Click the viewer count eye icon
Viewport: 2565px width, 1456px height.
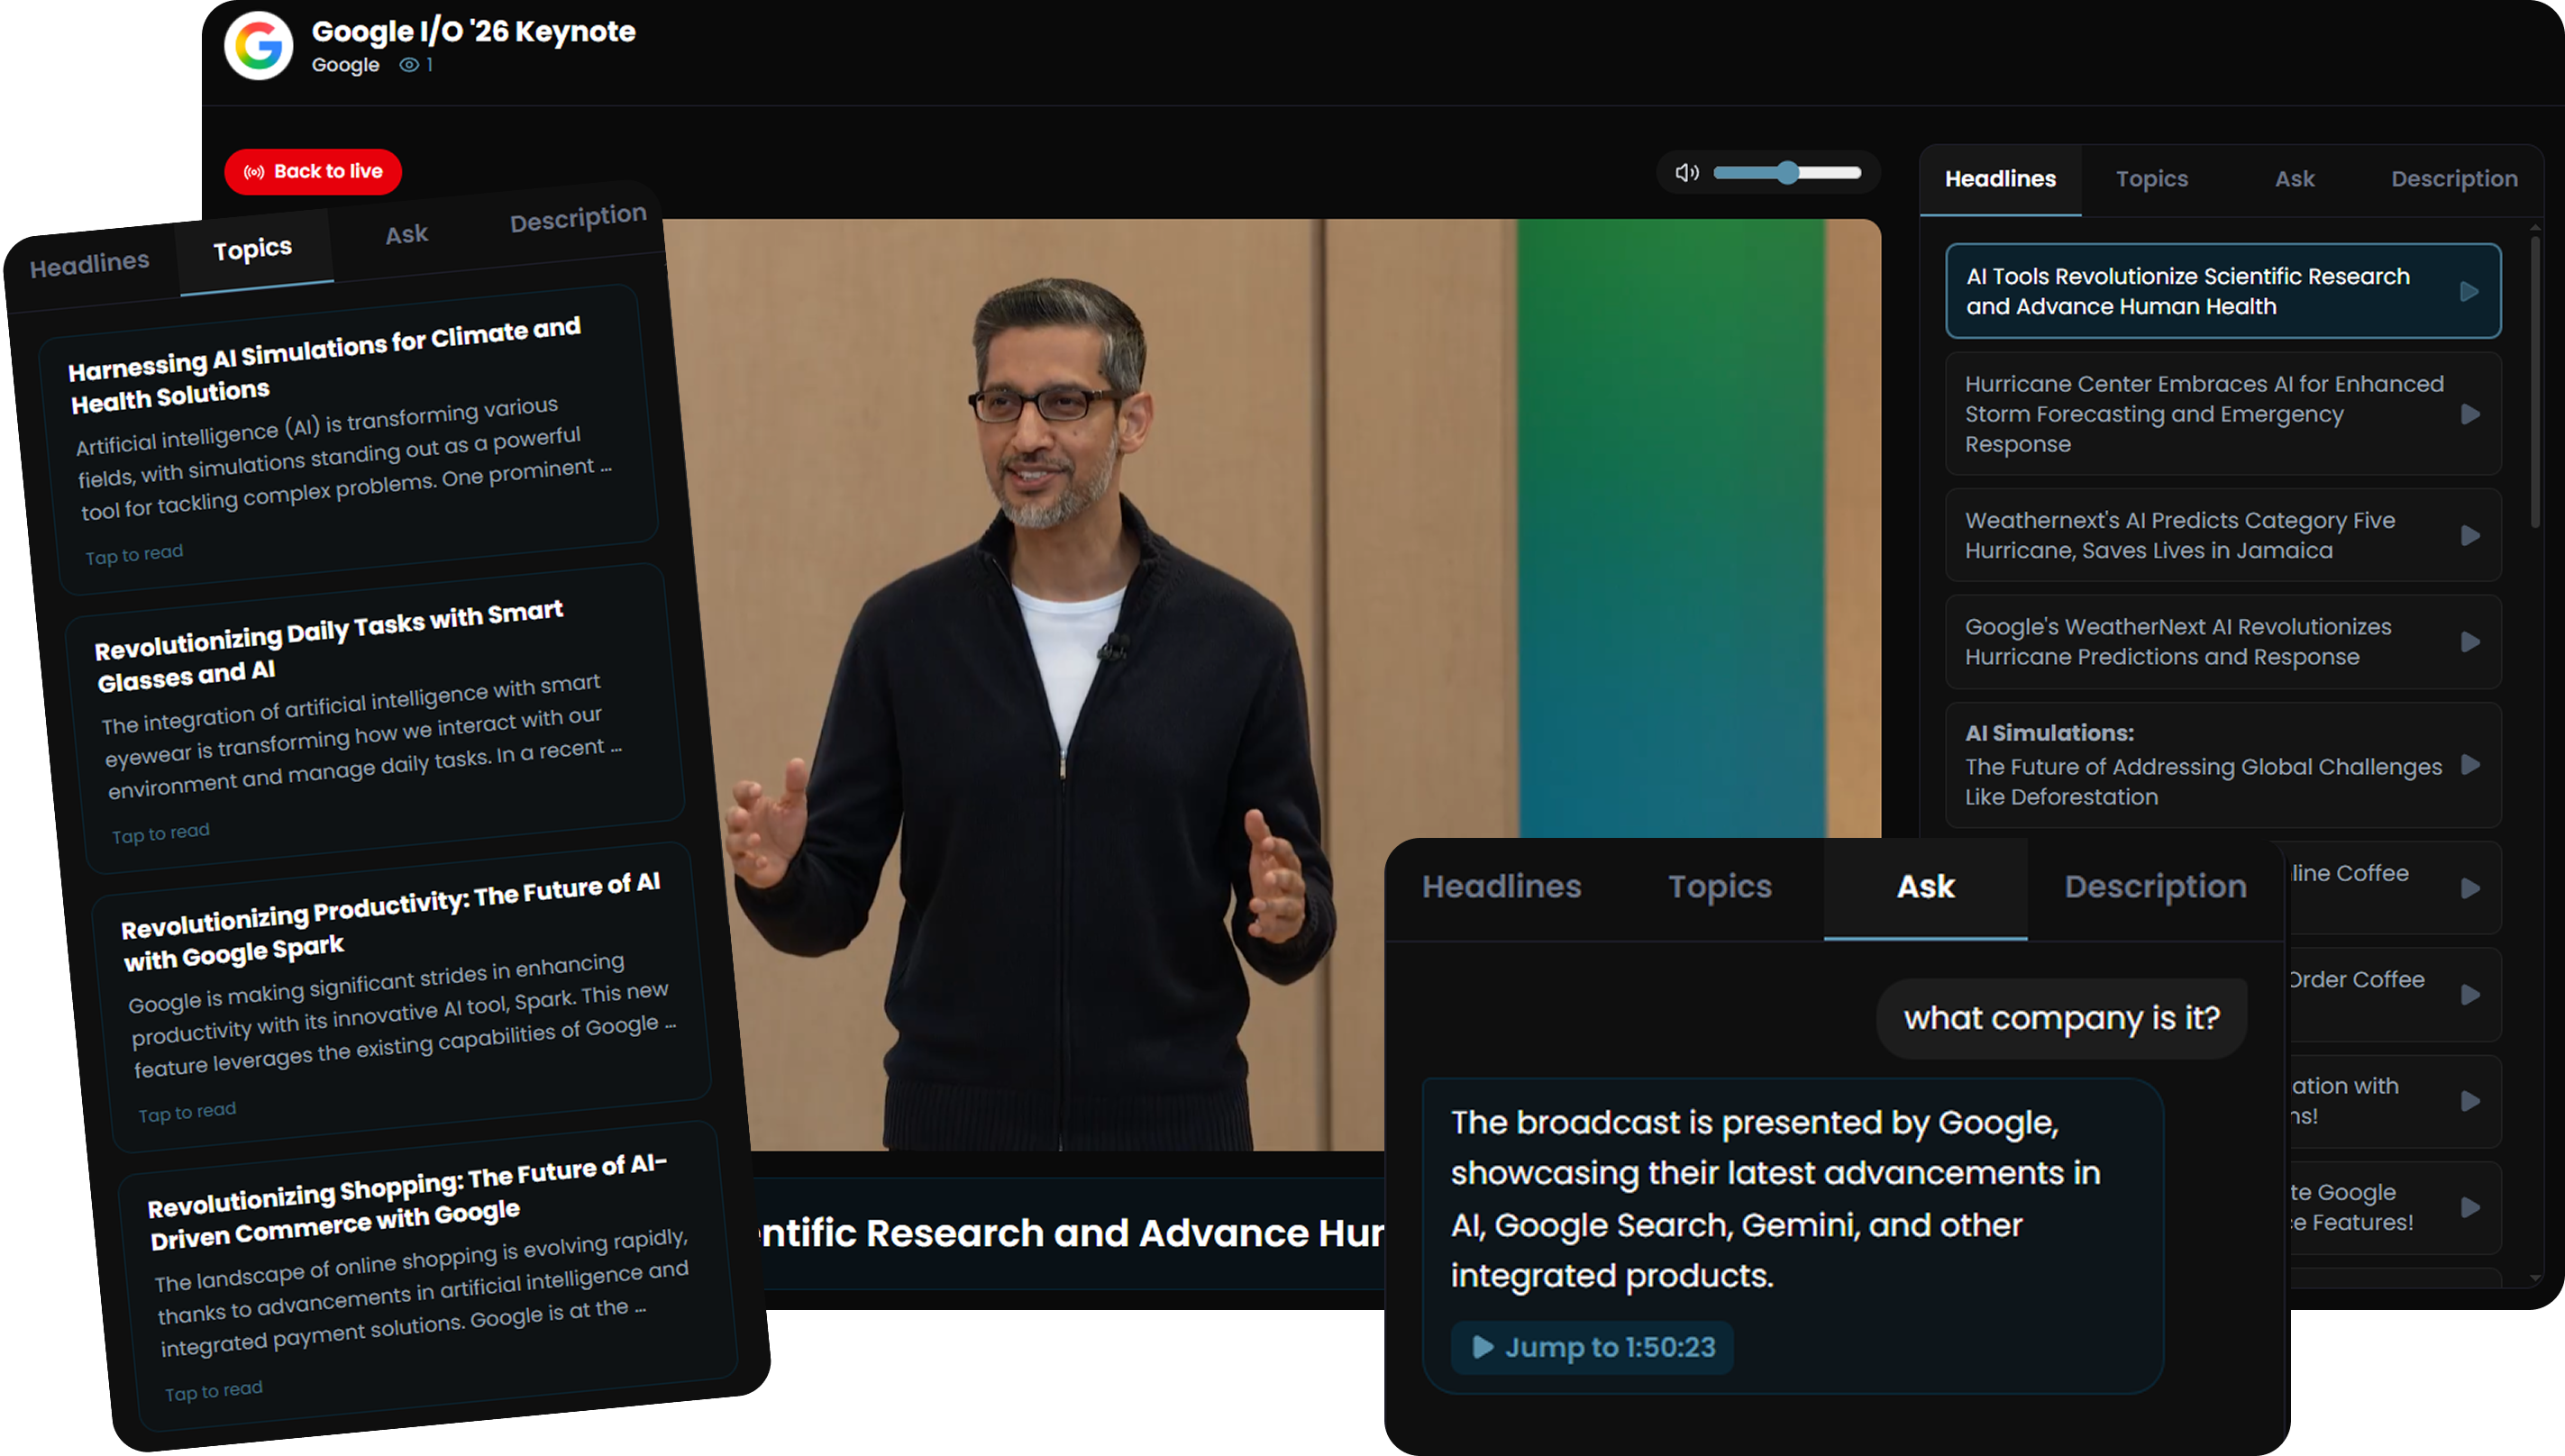pos(409,65)
